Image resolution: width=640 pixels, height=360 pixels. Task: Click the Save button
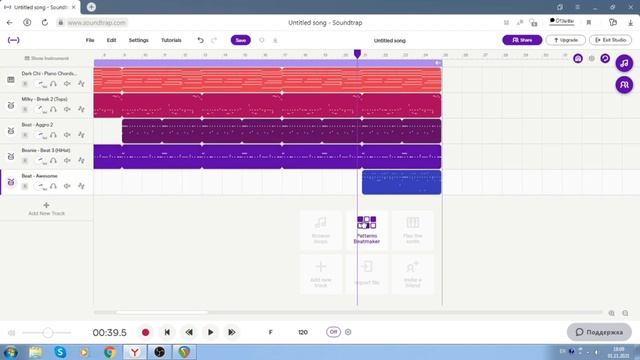240,40
